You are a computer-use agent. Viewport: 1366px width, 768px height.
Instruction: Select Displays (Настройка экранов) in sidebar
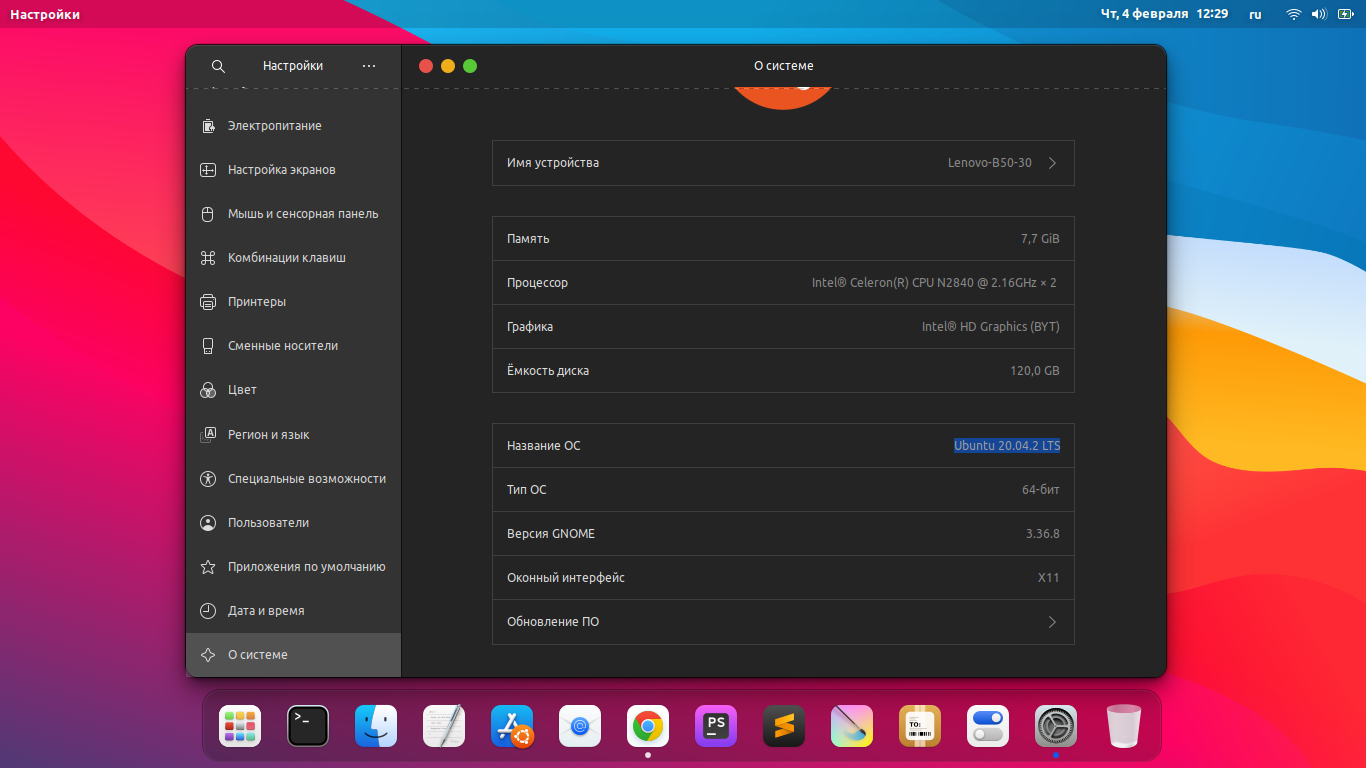pyautogui.click(x=281, y=170)
